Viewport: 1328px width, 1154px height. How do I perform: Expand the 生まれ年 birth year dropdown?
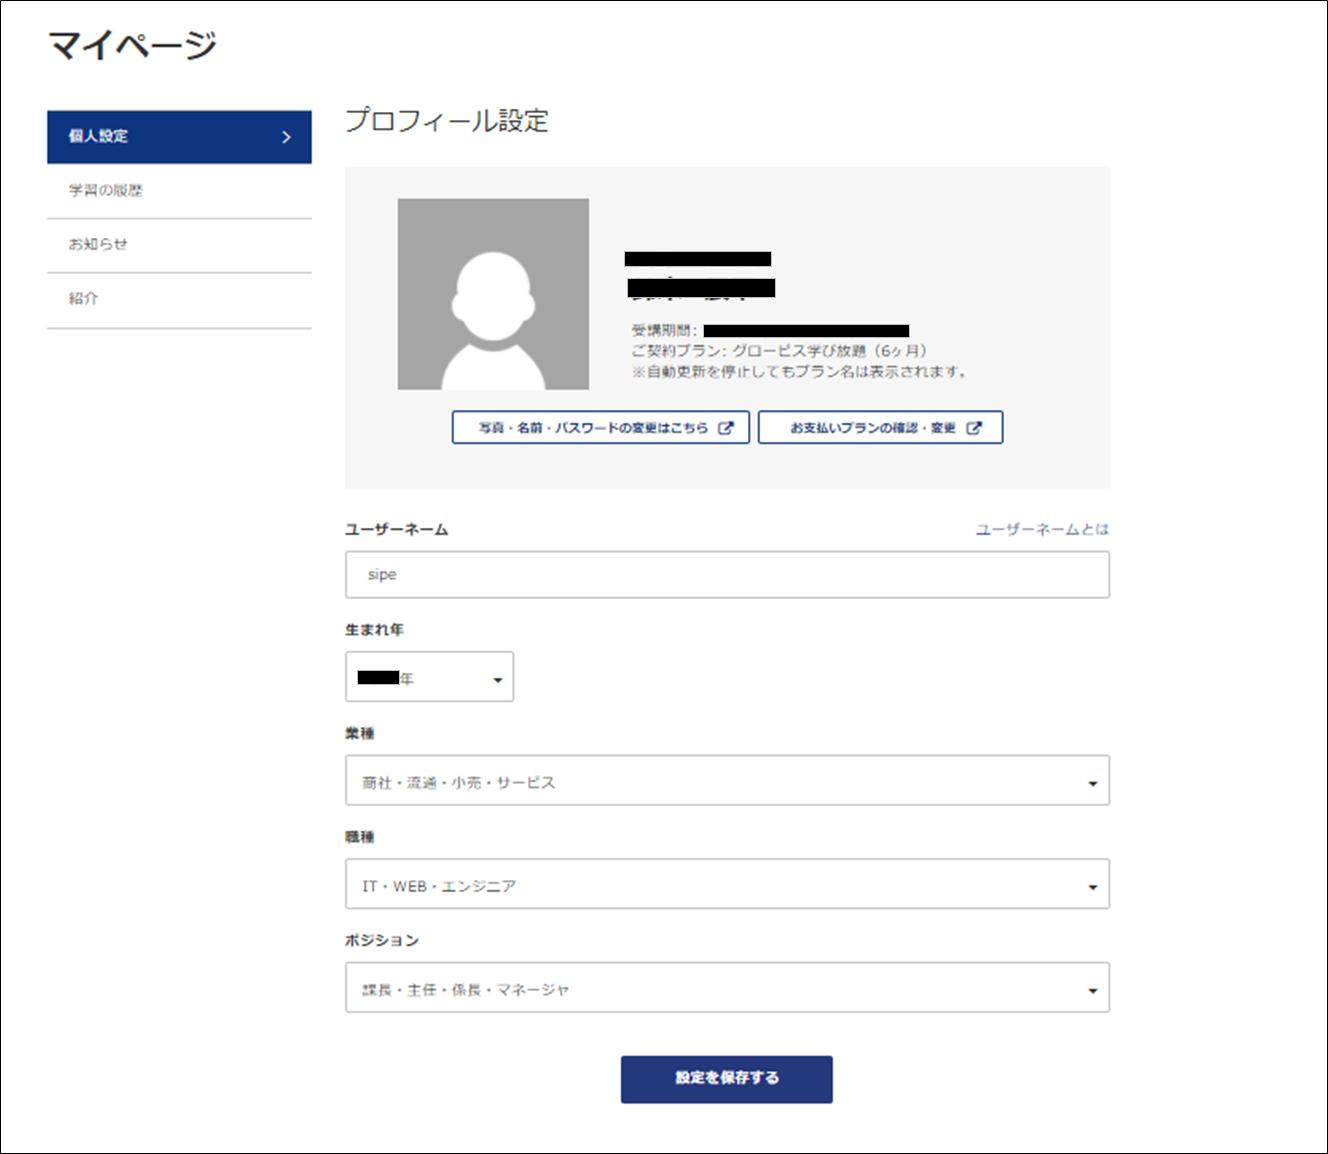[429, 677]
